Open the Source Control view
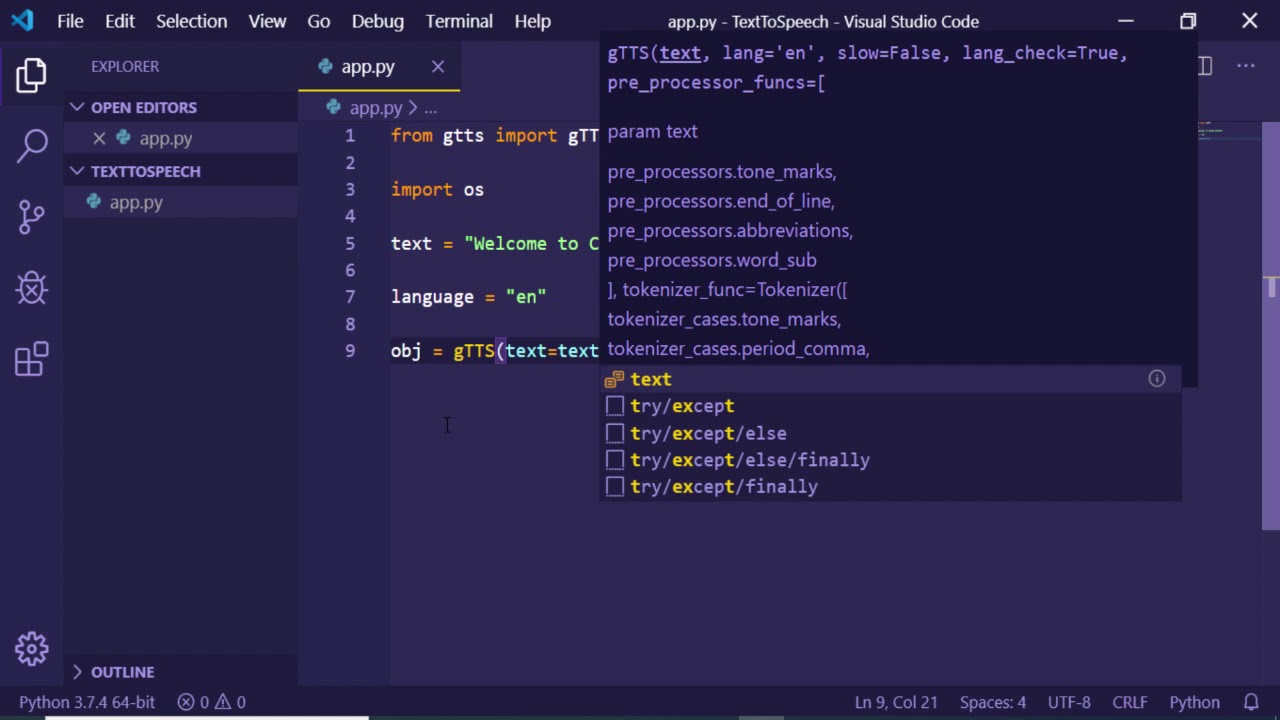The image size is (1280, 720). coord(31,216)
